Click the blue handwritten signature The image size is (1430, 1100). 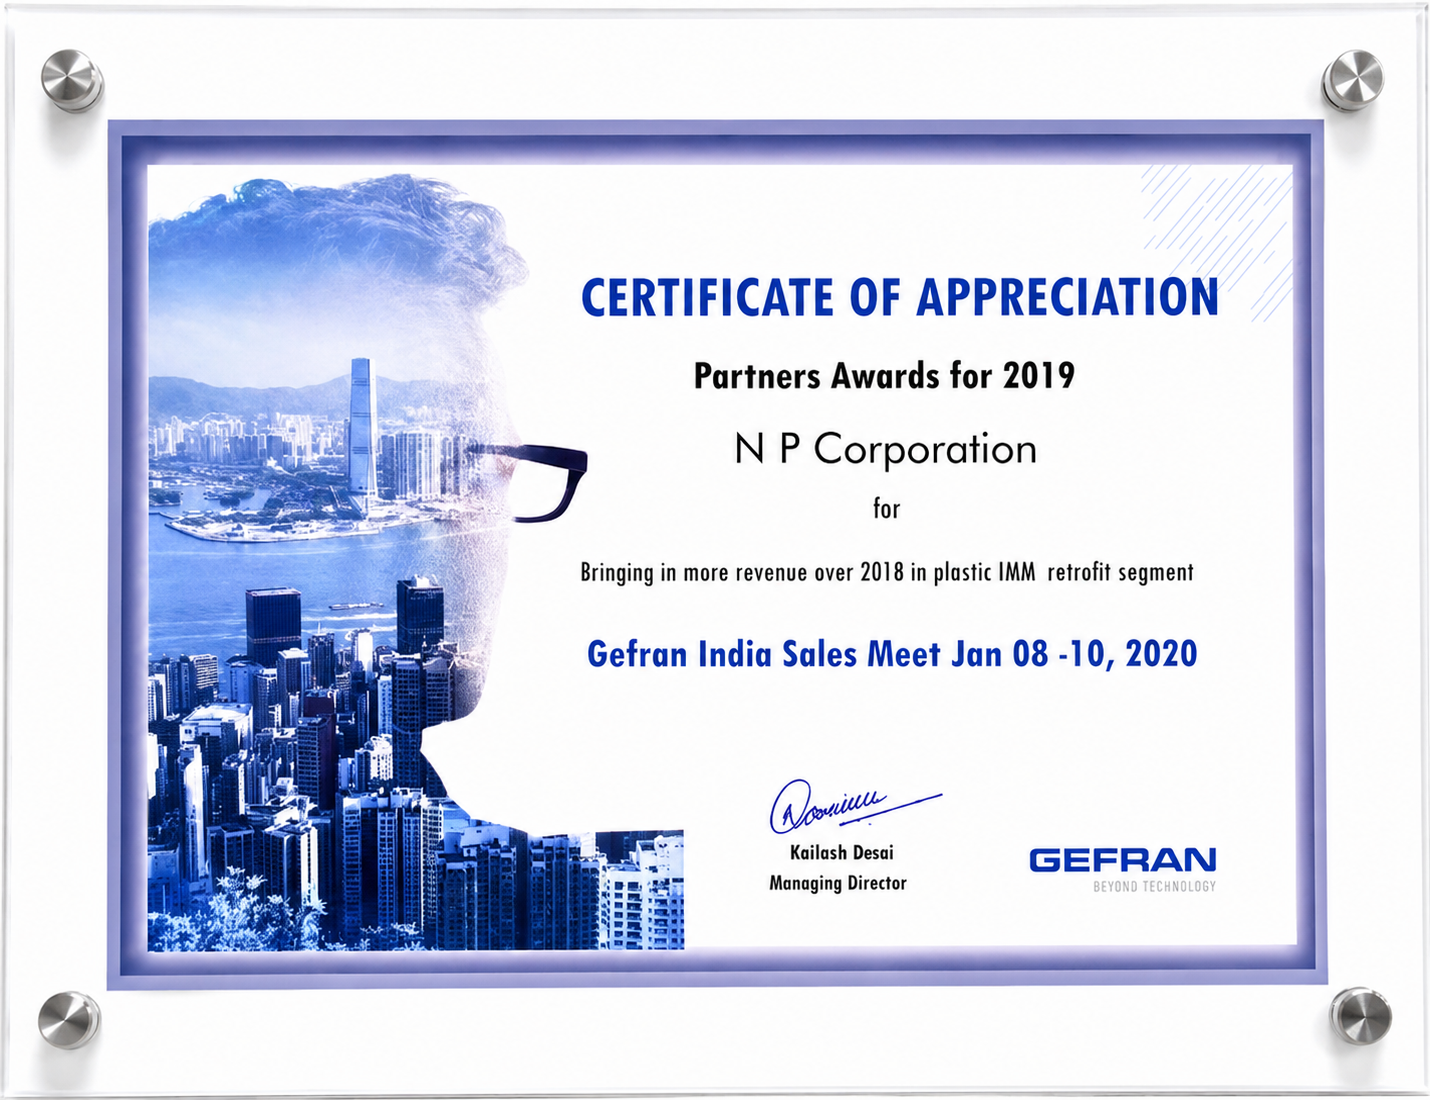click(854, 806)
